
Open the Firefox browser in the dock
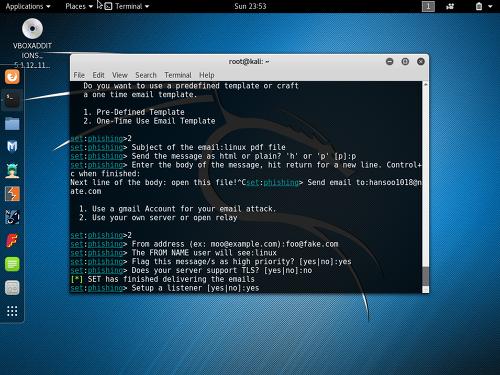click(x=12, y=77)
